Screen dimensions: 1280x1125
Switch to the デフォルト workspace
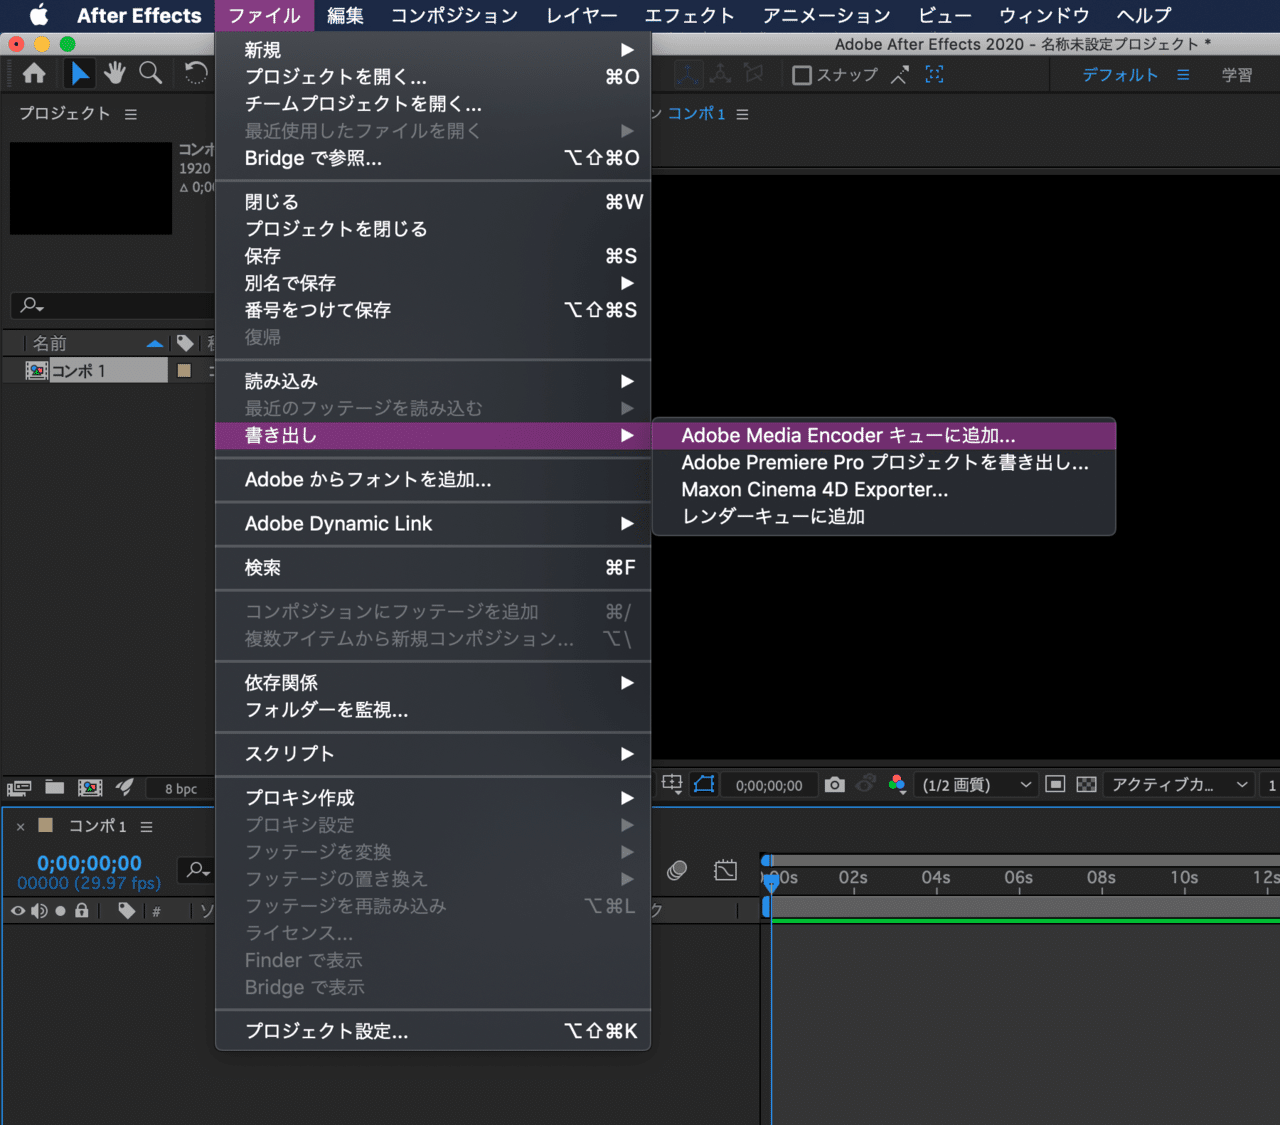[1120, 75]
